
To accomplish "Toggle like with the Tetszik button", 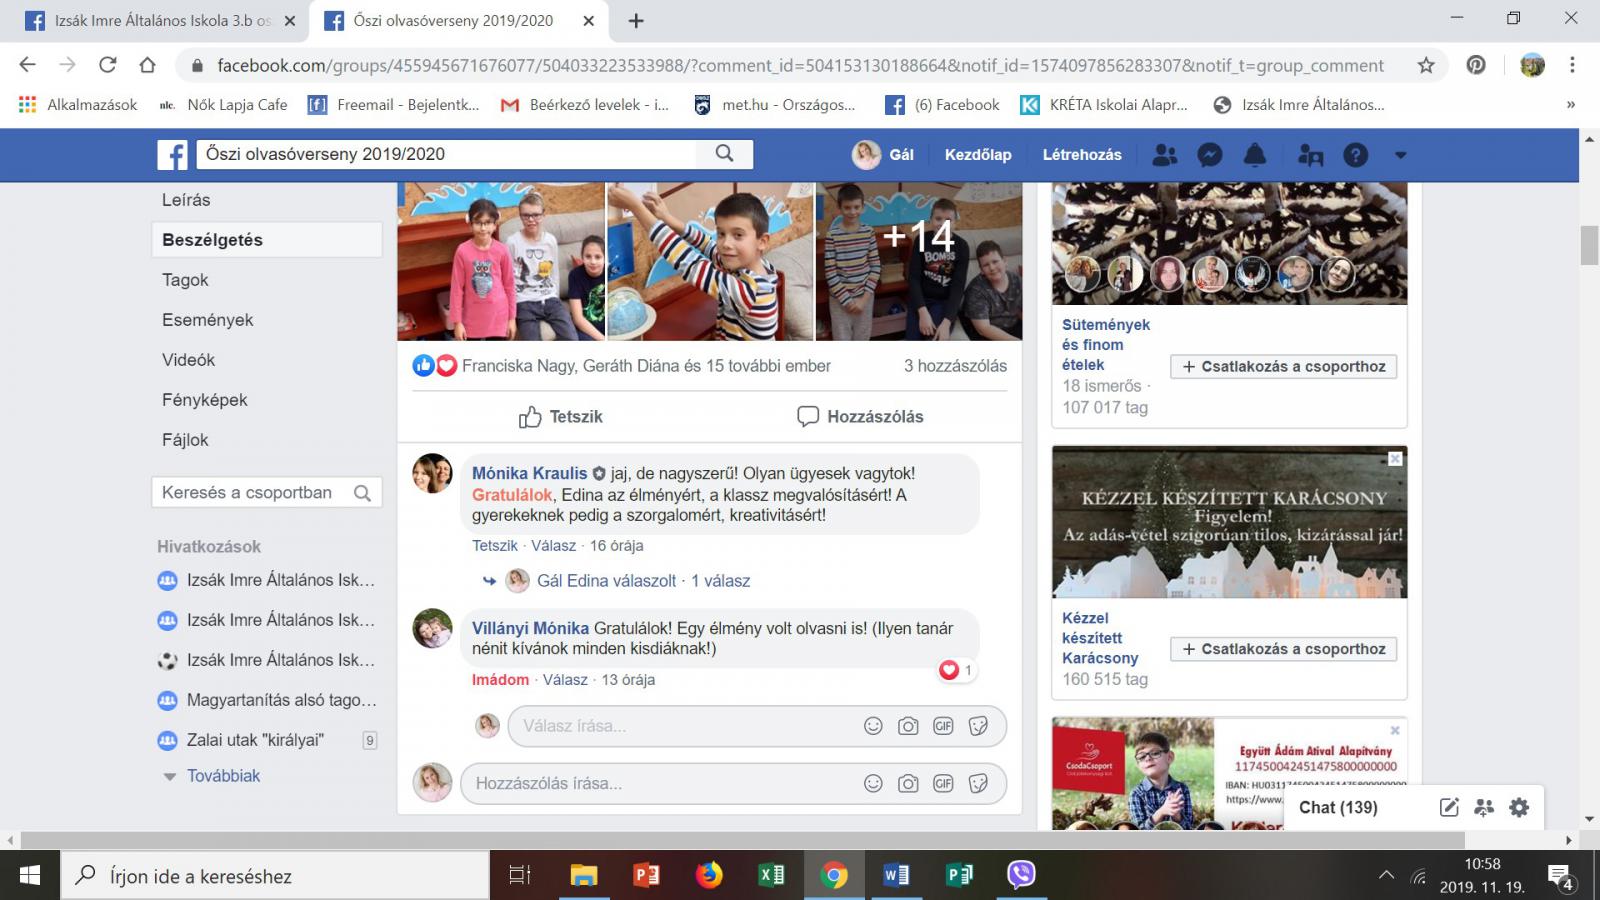I will (x=561, y=417).
